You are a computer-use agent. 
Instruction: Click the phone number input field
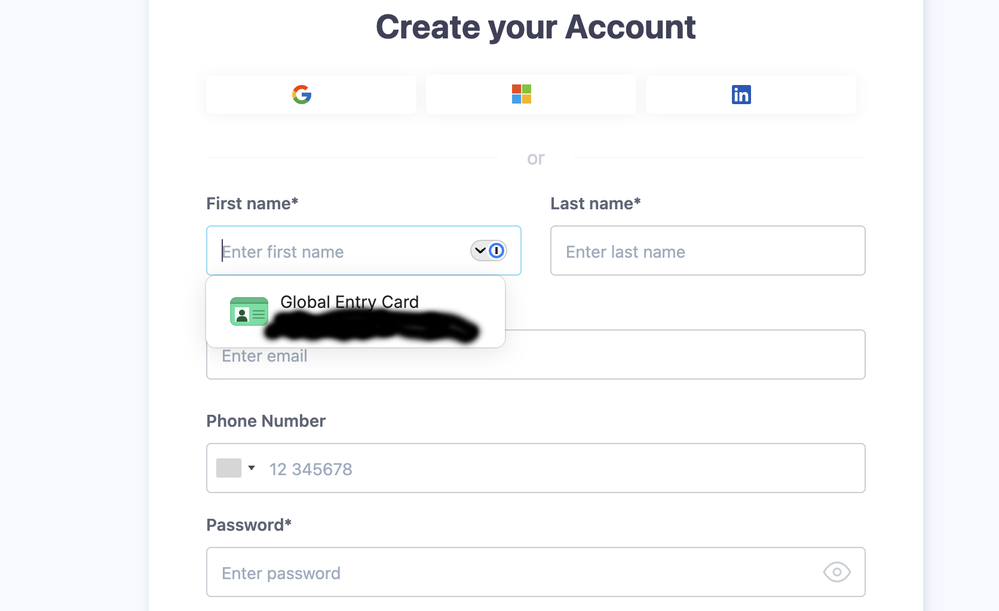[560, 468]
